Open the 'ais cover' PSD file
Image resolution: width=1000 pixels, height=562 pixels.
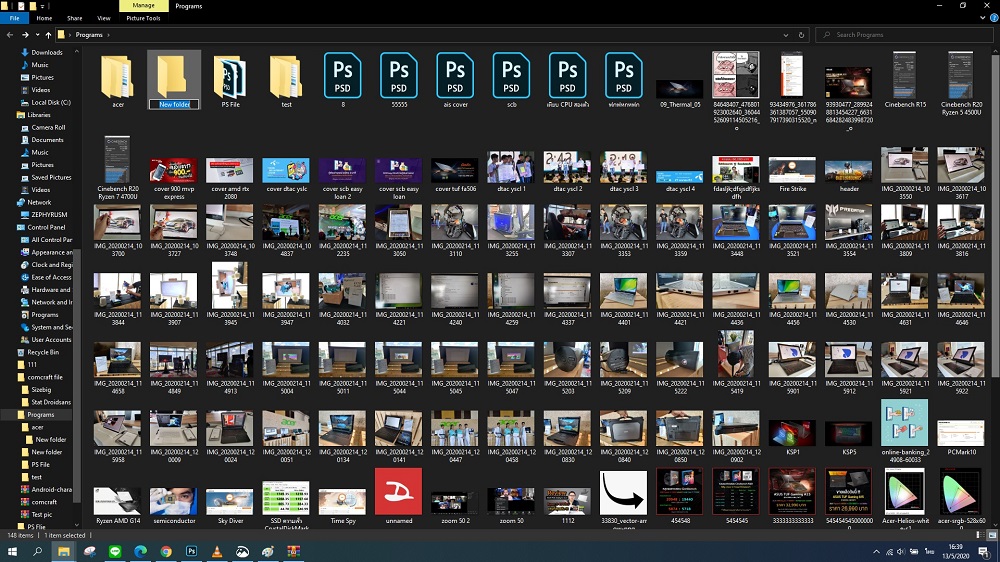click(x=455, y=75)
